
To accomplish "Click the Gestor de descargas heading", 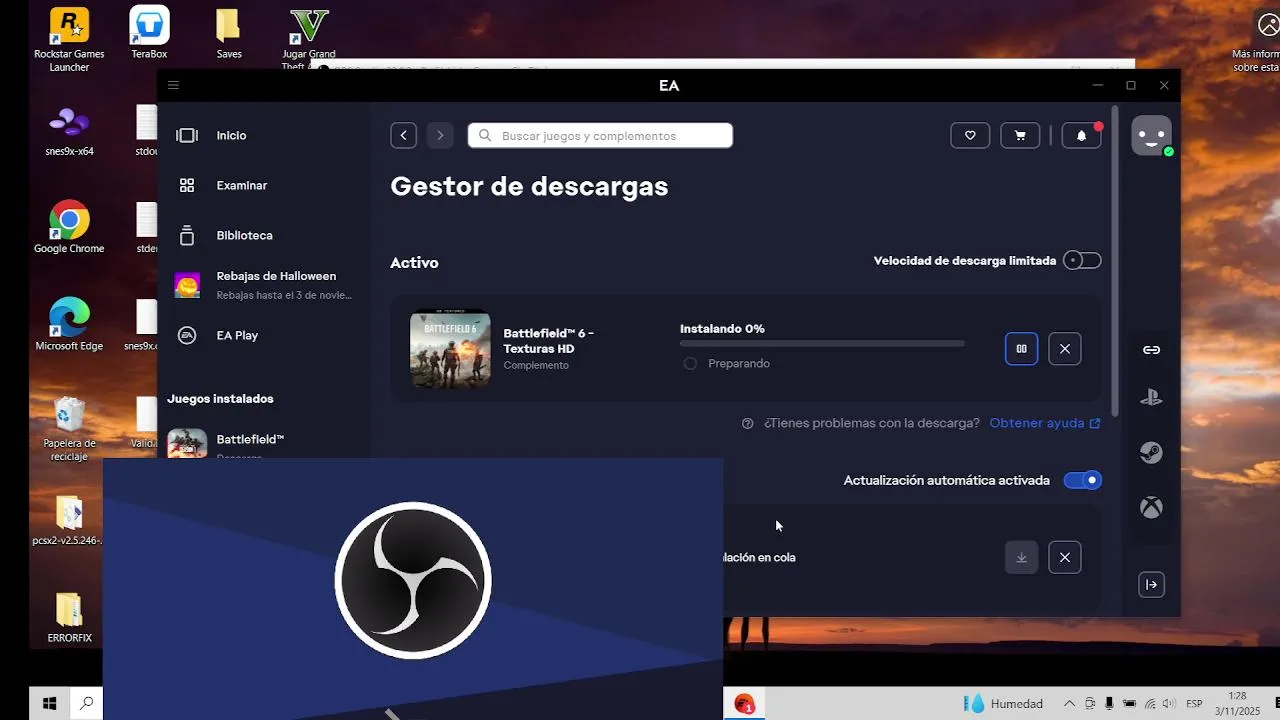I will point(529,186).
